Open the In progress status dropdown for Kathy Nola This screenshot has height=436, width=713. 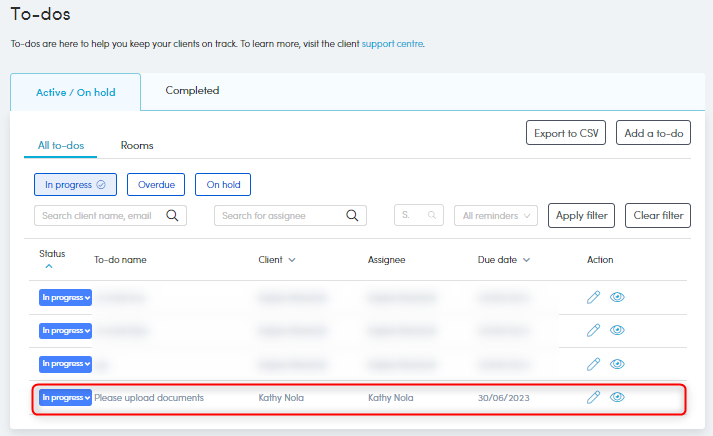click(65, 397)
